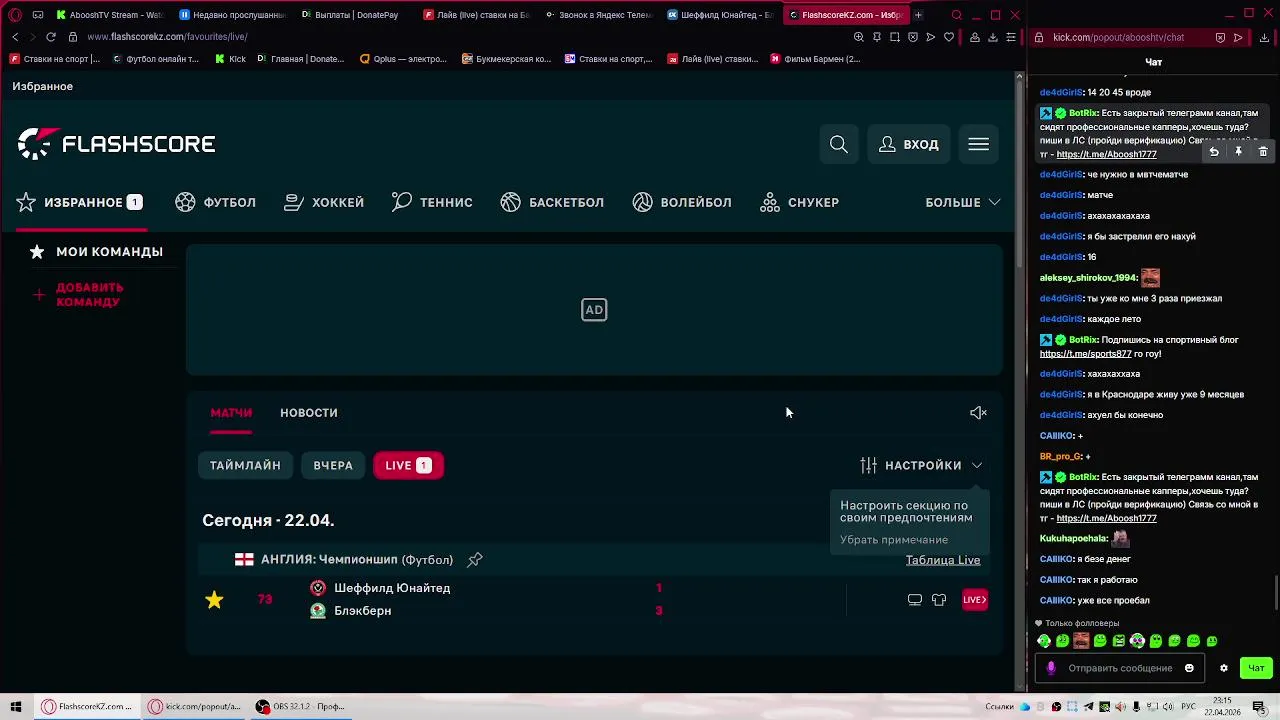The image size is (1280, 720).
Task: Toggle the sound mute icon
Action: [x=978, y=413]
